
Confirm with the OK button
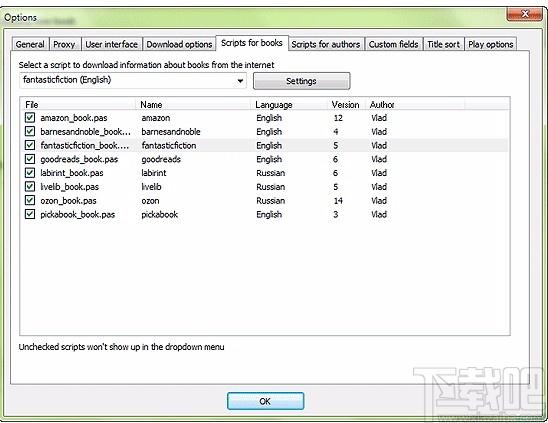pos(265,401)
